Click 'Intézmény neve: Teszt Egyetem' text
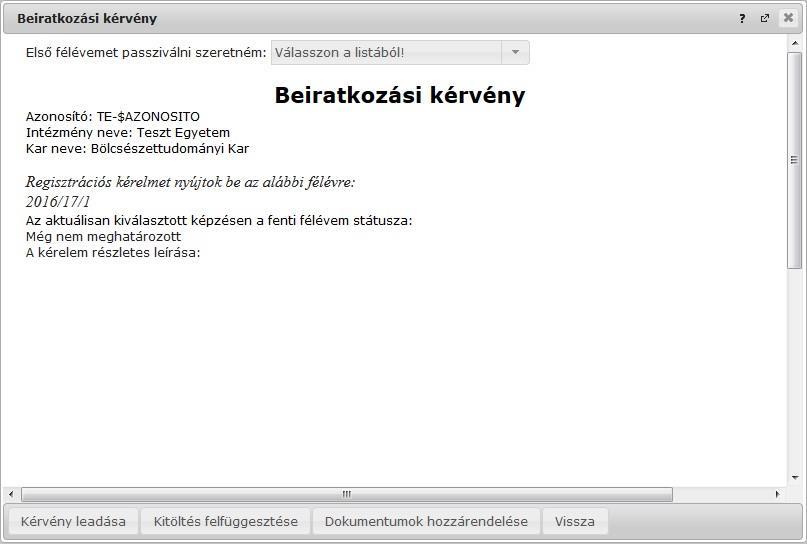This screenshot has height=544, width=807. (128, 133)
